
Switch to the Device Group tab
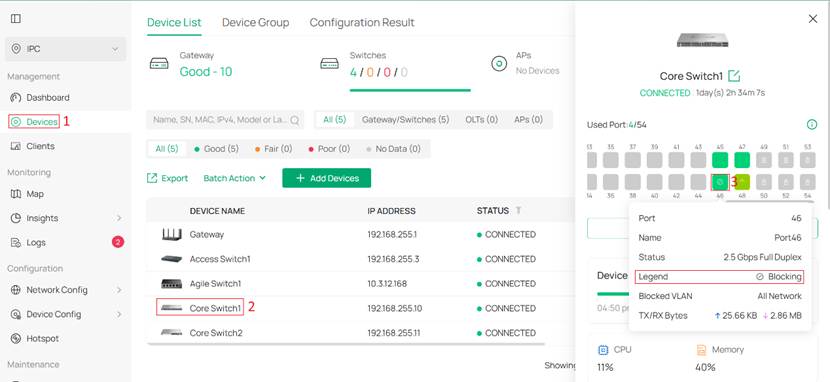[x=255, y=22]
